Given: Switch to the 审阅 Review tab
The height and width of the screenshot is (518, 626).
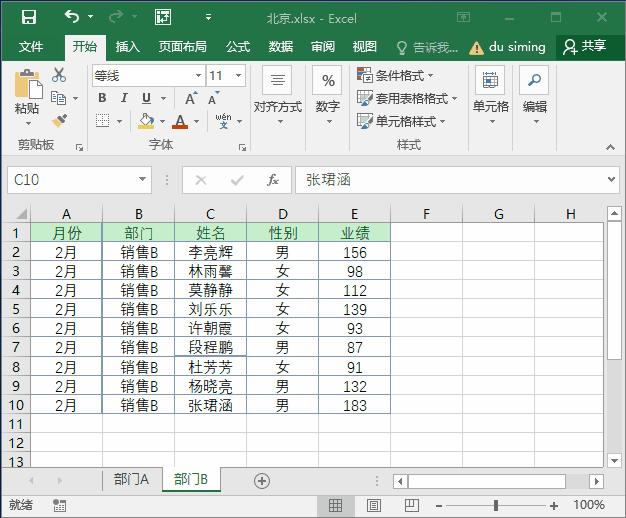Looking at the screenshot, I should coord(323,47).
